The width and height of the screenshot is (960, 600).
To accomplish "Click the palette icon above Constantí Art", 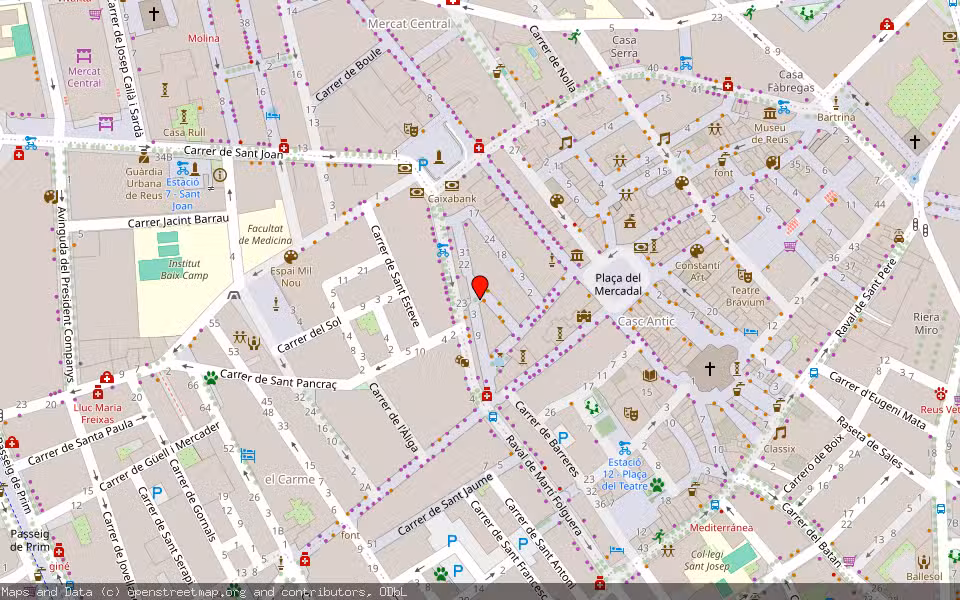I will [x=697, y=250].
